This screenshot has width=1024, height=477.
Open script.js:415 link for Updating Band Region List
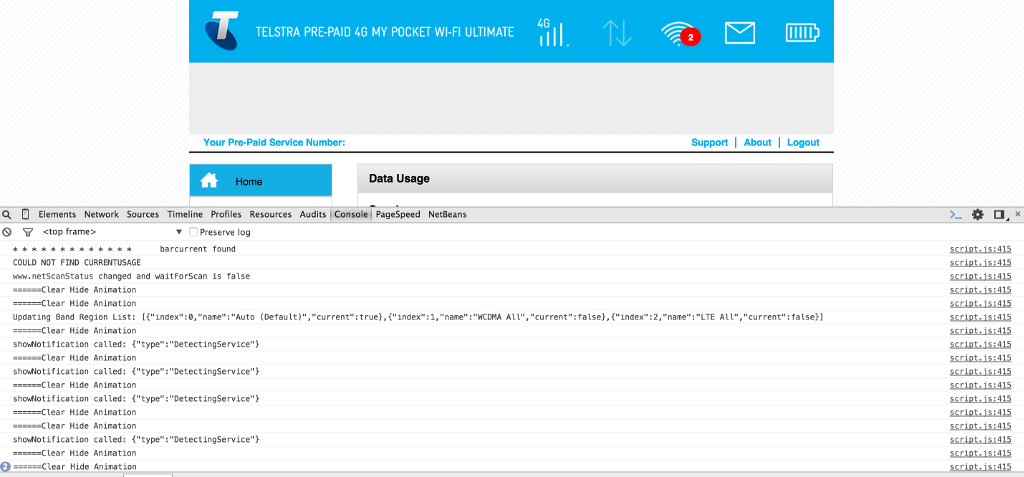(x=980, y=317)
